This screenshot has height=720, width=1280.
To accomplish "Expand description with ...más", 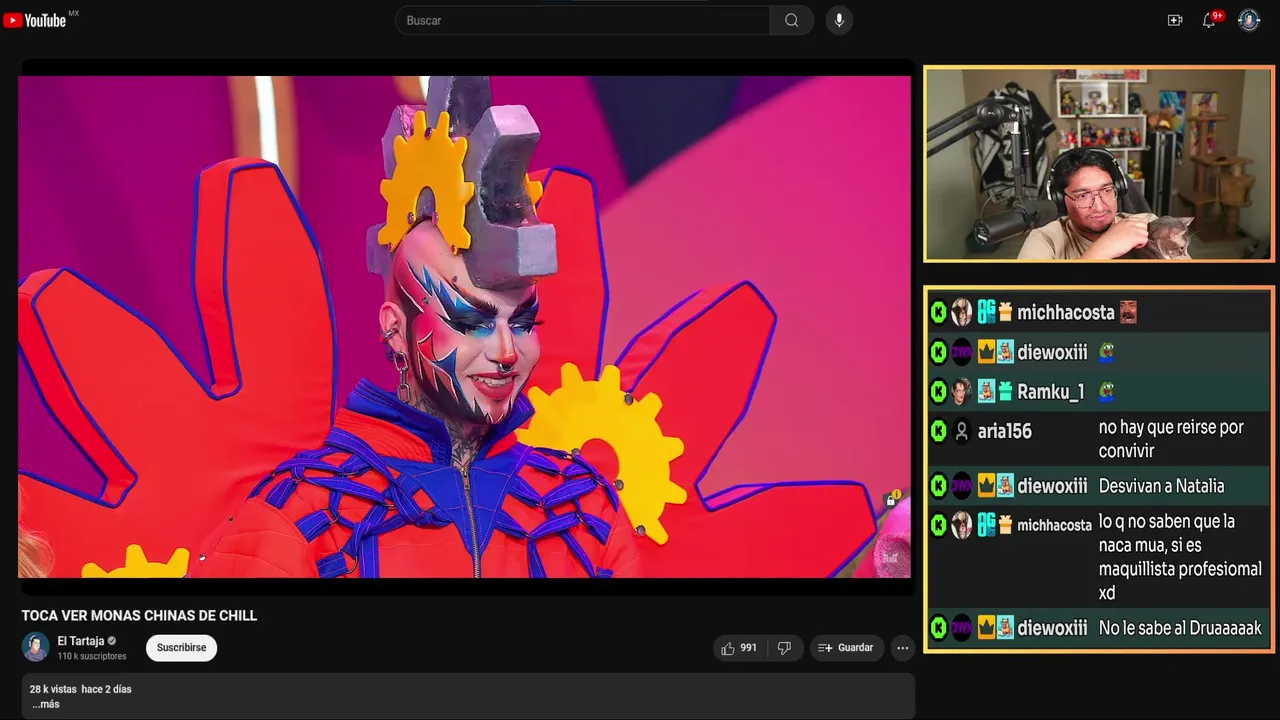I will click(x=46, y=704).
